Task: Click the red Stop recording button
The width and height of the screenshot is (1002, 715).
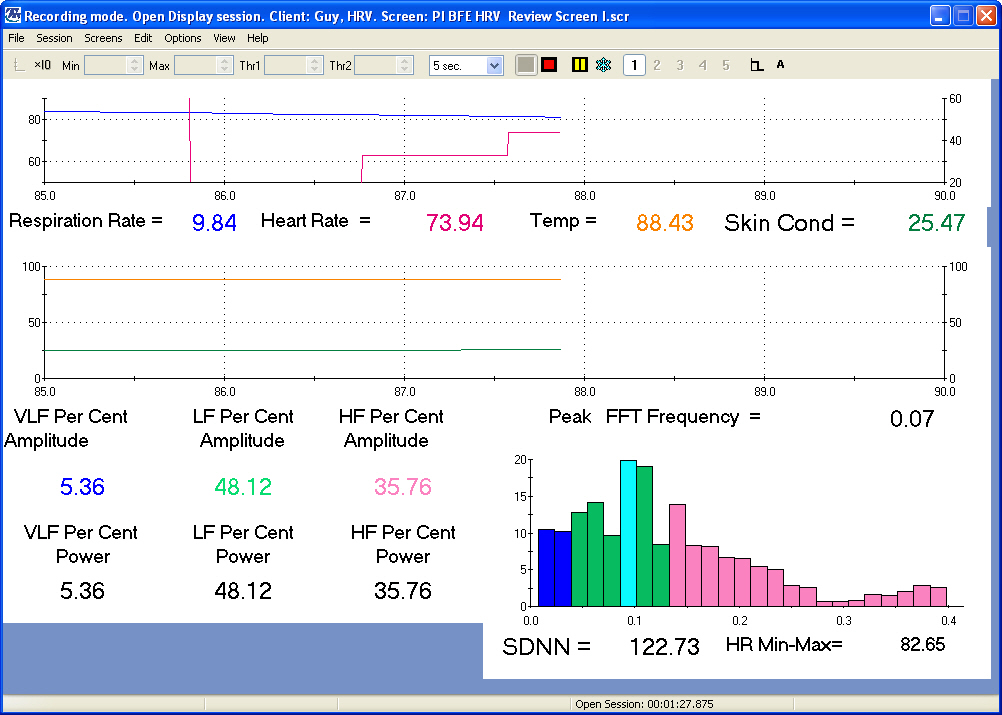Action: click(549, 65)
